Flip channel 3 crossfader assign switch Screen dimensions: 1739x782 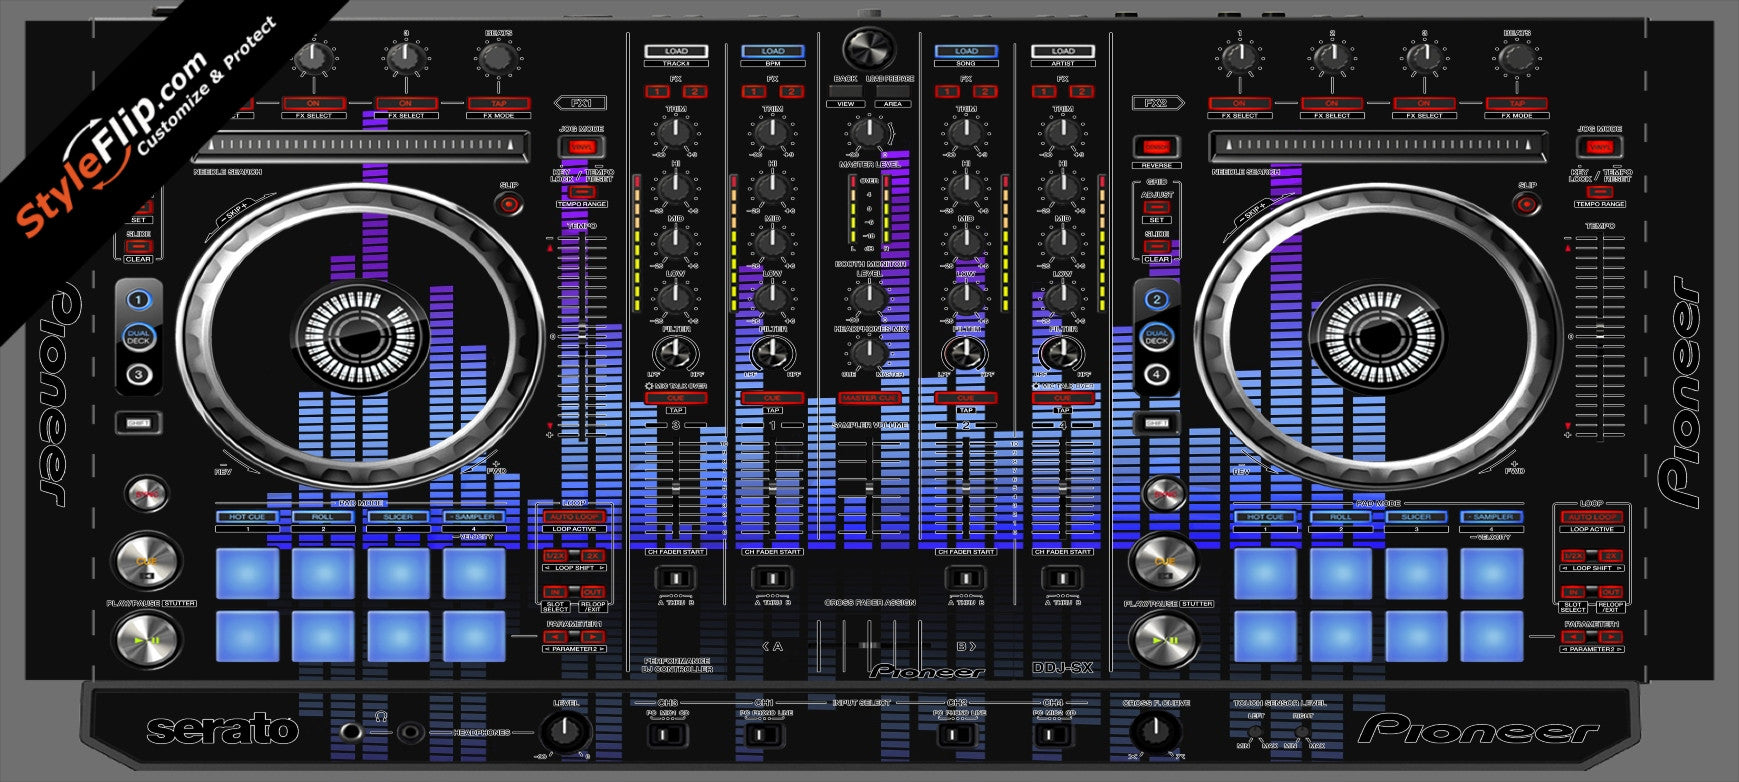pyautogui.click(x=675, y=578)
